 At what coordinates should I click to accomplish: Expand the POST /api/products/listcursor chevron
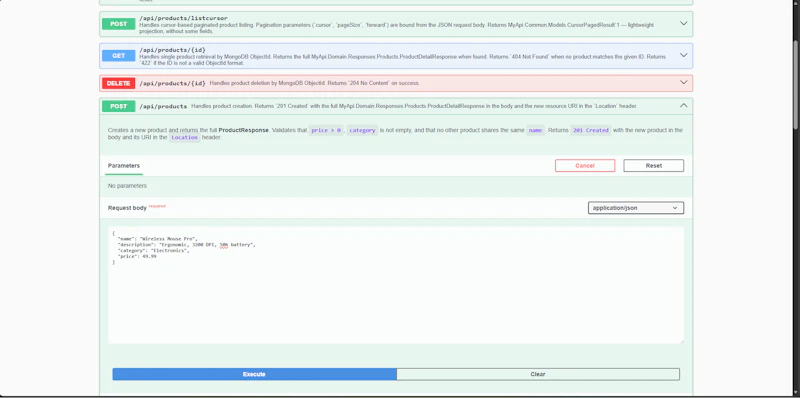click(x=684, y=23)
